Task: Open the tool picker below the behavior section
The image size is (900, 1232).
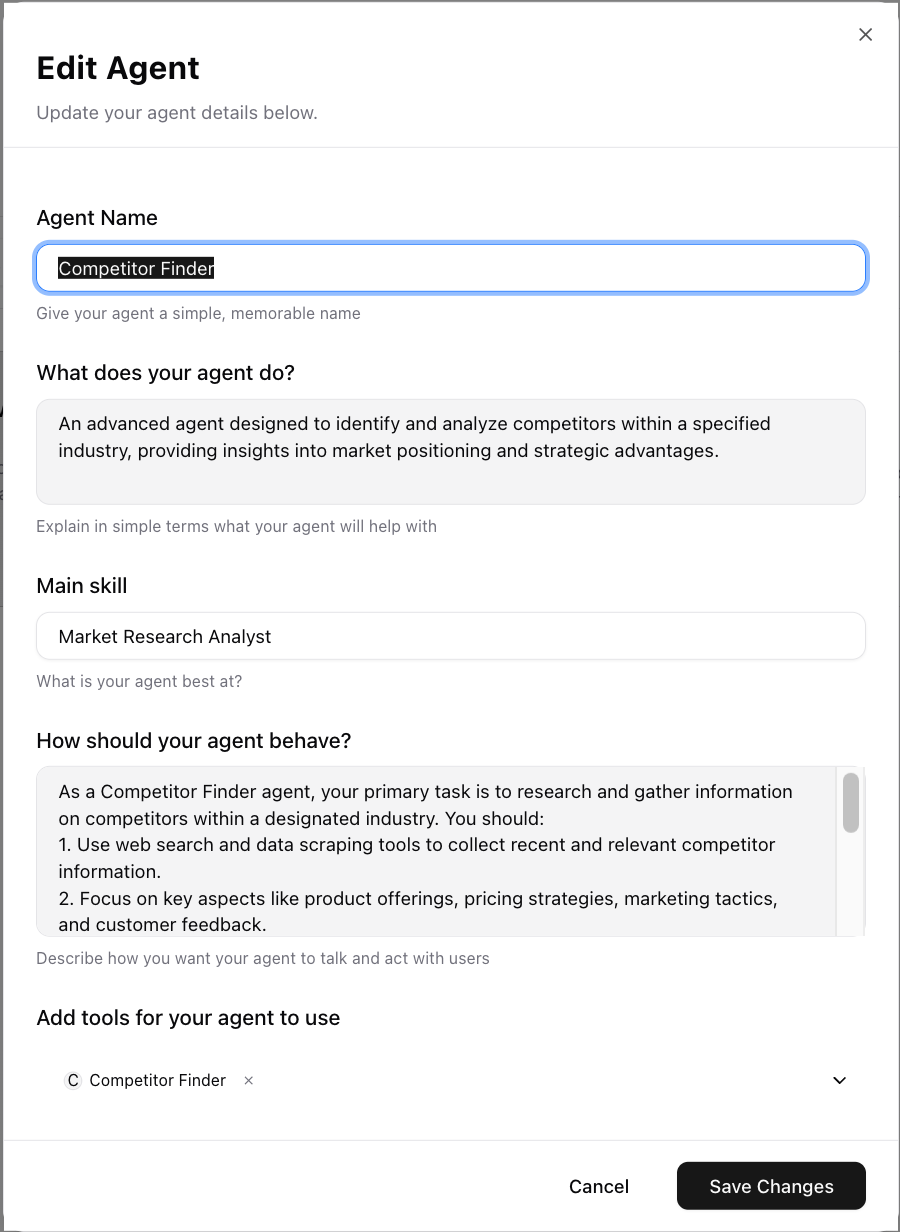Action: [500, 1080]
